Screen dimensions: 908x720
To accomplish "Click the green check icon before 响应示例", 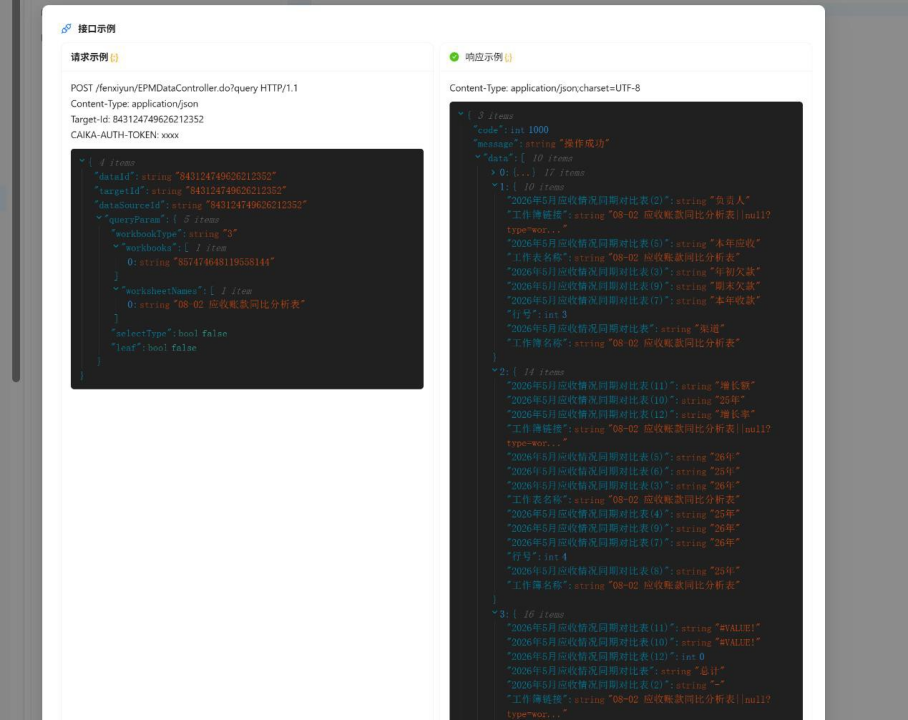I will click(454, 57).
